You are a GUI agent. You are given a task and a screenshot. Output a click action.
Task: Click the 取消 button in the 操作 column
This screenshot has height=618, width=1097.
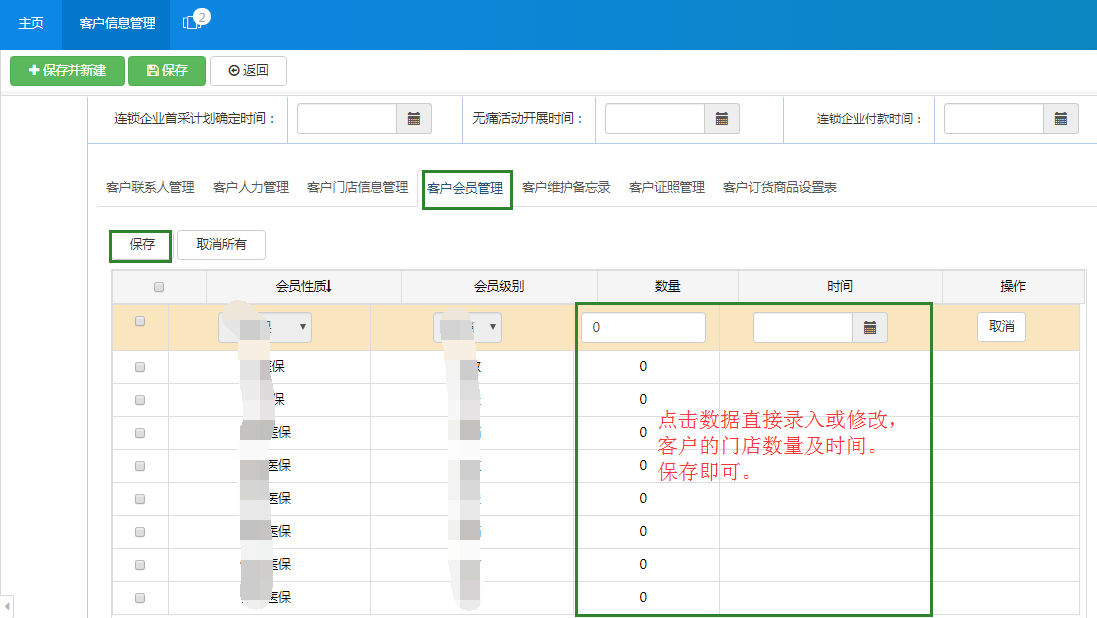[x=1000, y=327]
